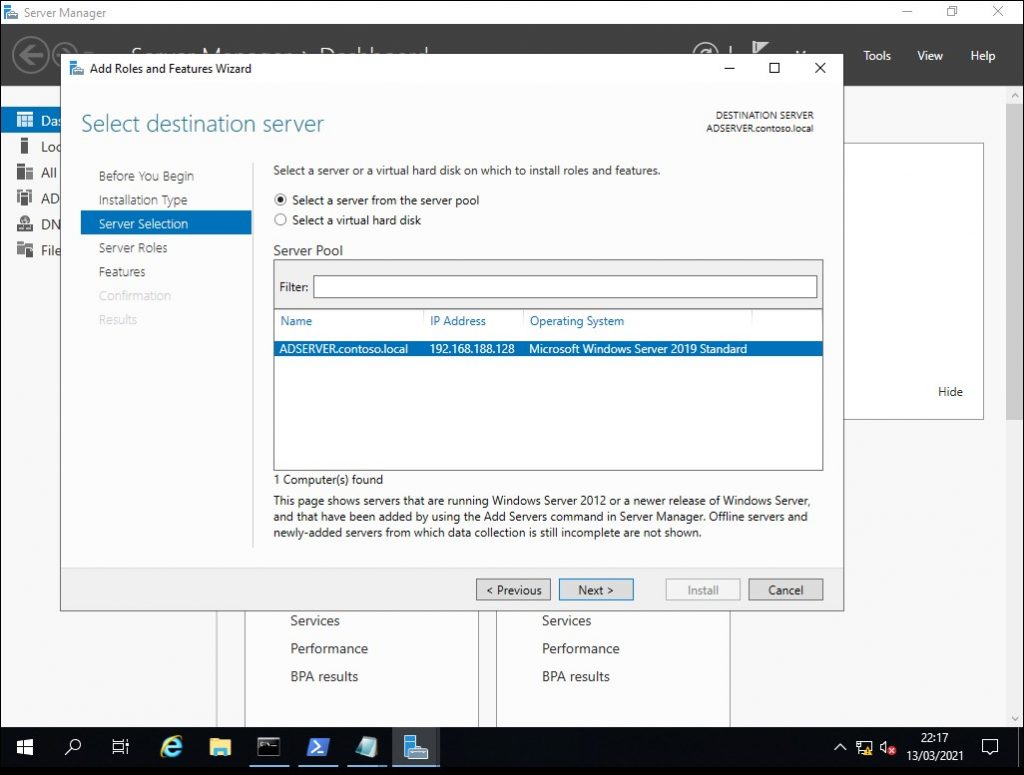This screenshot has height=775, width=1024.
Task: Click the Server Manager back arrow button
Action: click(30, 55)
